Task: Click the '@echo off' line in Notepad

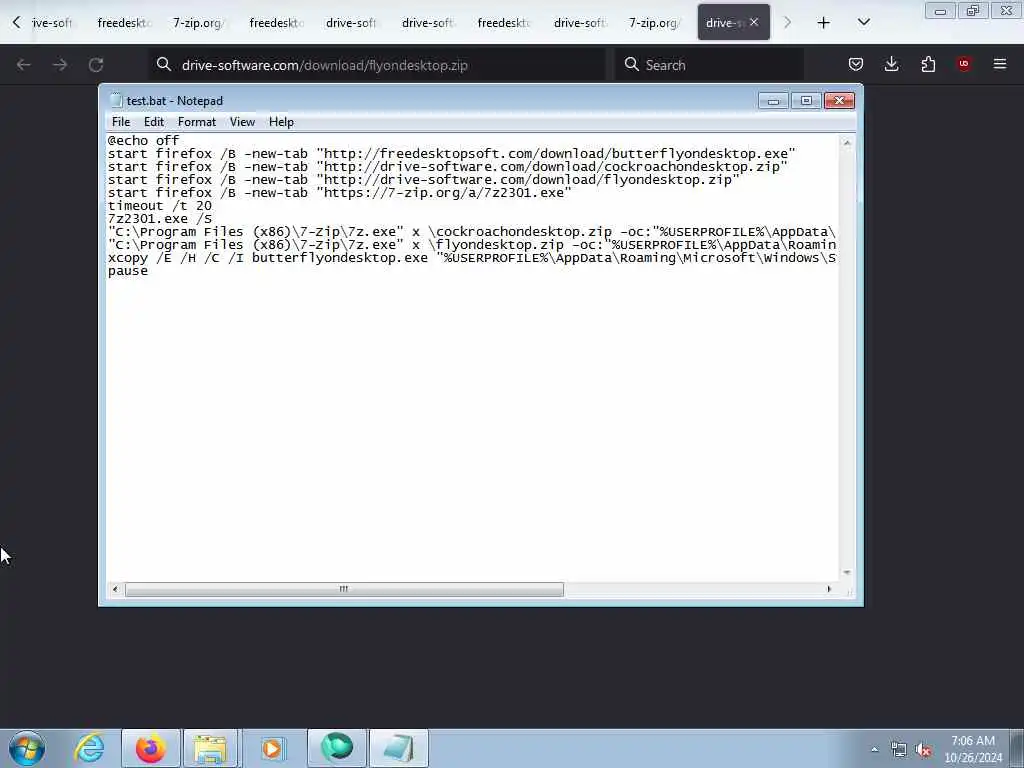Action: (144, 140)
